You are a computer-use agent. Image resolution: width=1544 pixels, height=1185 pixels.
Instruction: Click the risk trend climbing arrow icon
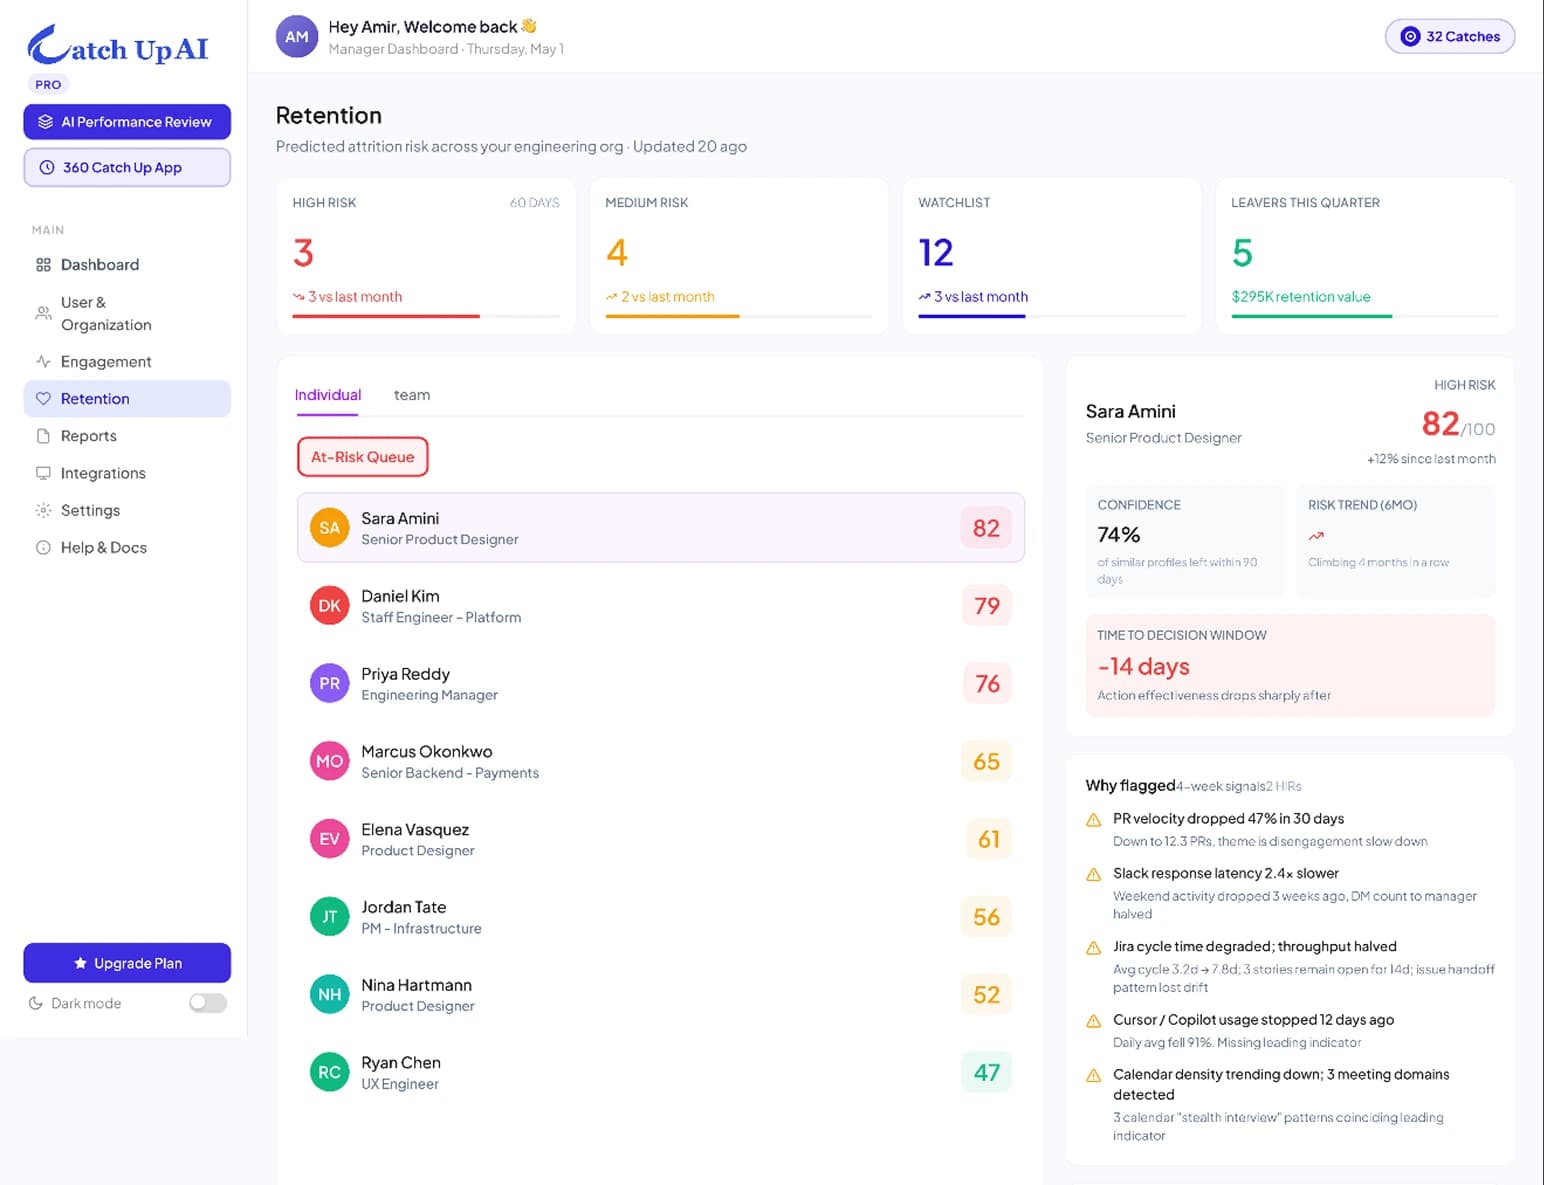point(1316,536)
